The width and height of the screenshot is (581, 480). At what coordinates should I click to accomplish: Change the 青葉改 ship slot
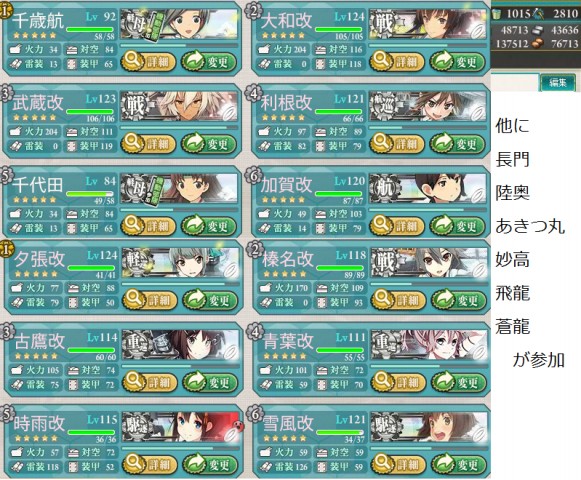[x=459, y=382]
